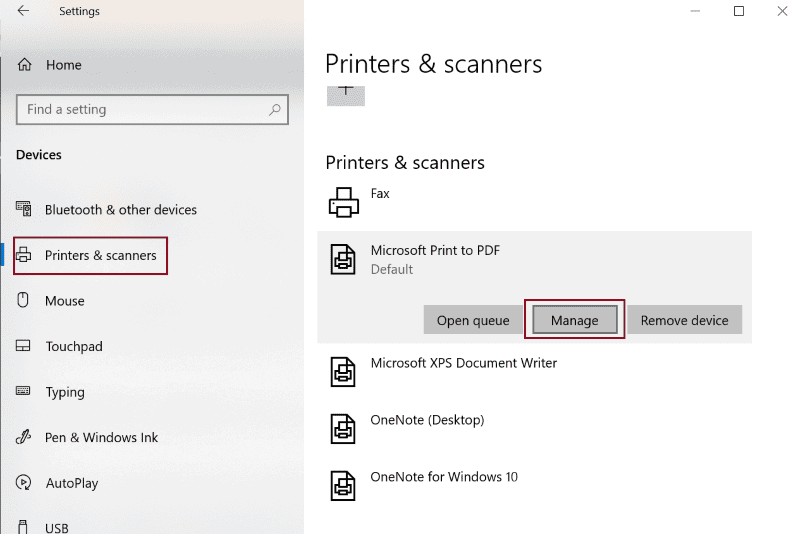Click the Find a setting search field
800x534 pixels.
[x=152, y=109]
